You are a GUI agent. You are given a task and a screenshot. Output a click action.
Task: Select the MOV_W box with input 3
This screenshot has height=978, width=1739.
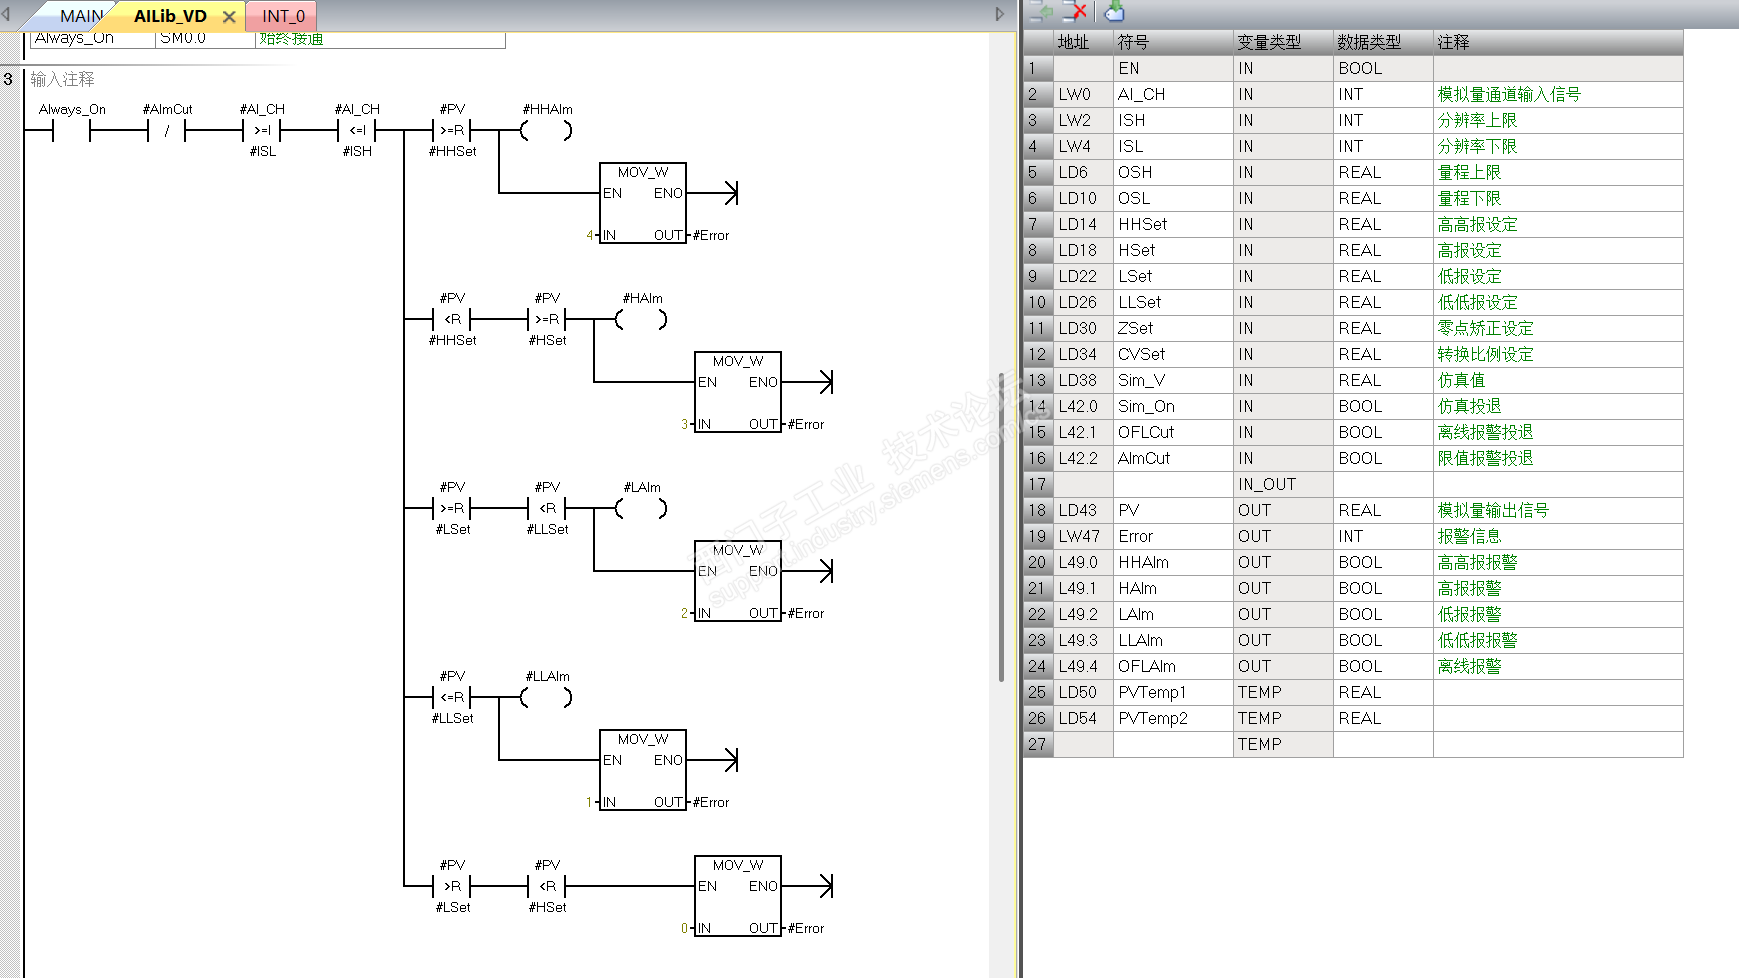tap(738, 393)
